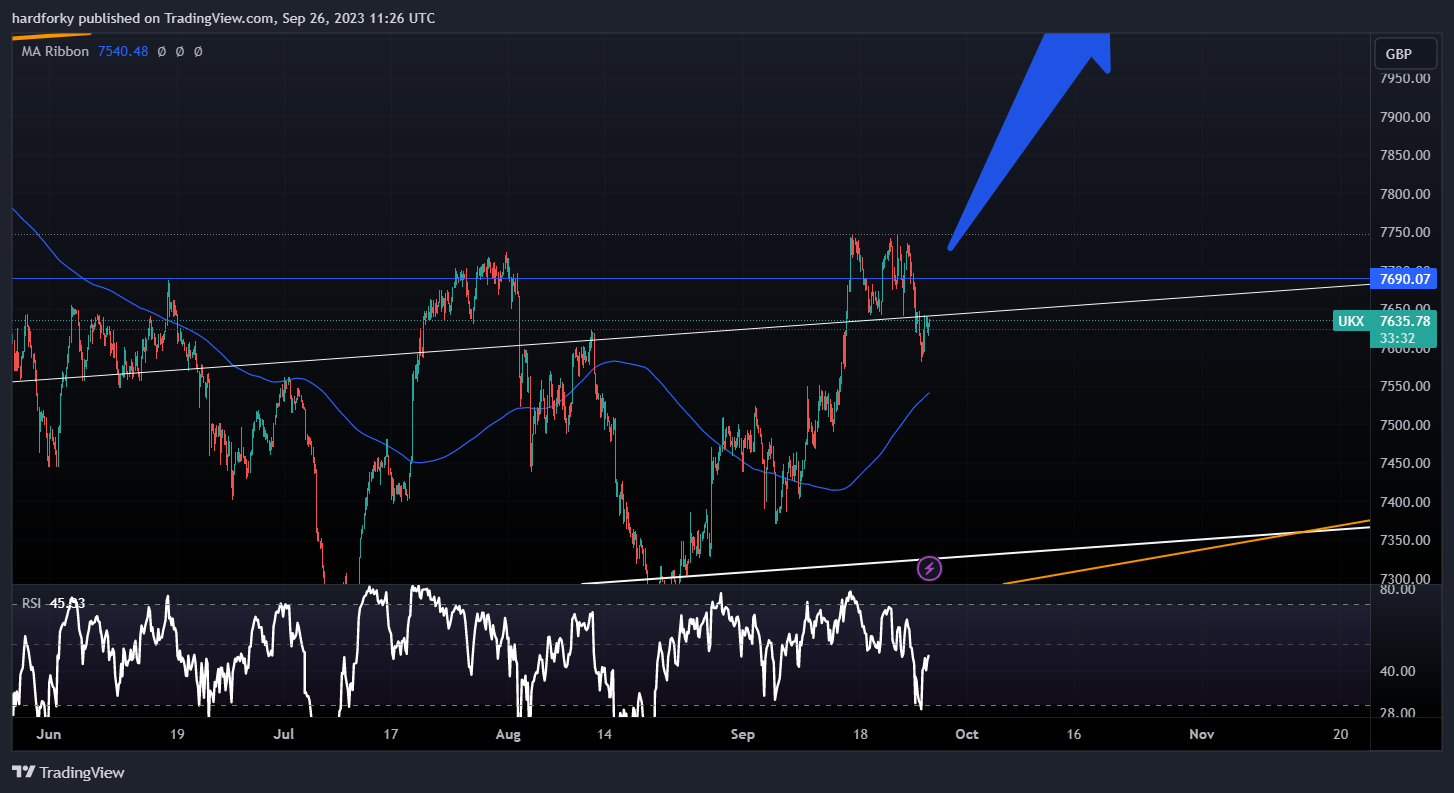
Task: Click the RSI value 45.53
Action: click(x=68, y=603)
